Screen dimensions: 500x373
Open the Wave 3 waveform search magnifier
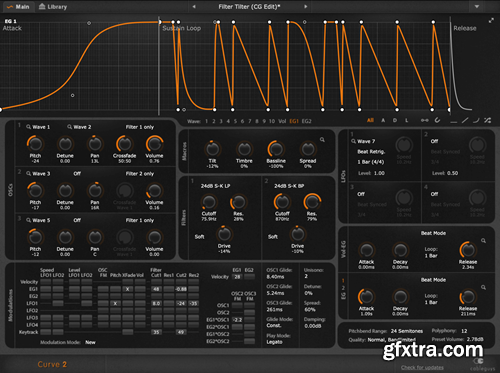click(29, 174)
